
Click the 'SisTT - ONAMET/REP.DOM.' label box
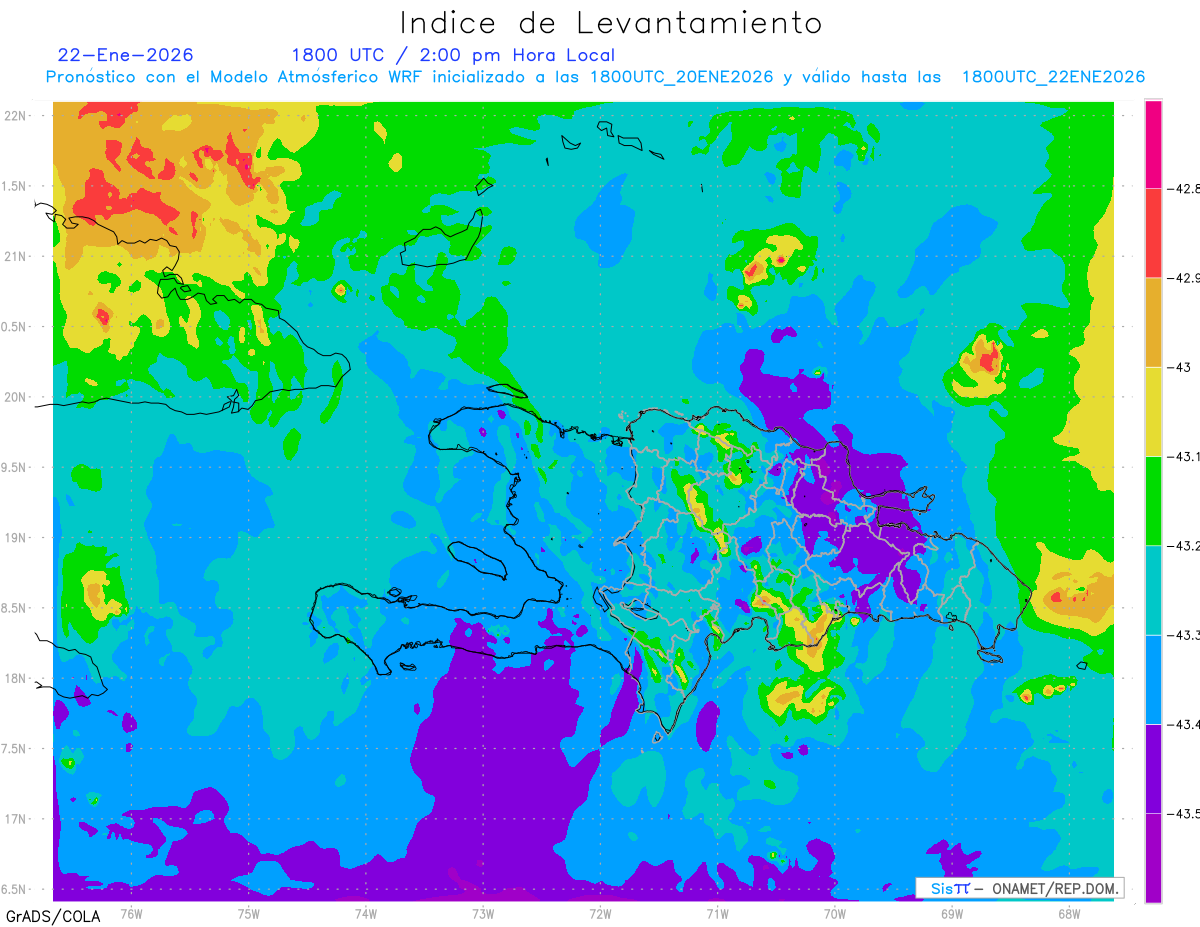[x=1019, y=888]
